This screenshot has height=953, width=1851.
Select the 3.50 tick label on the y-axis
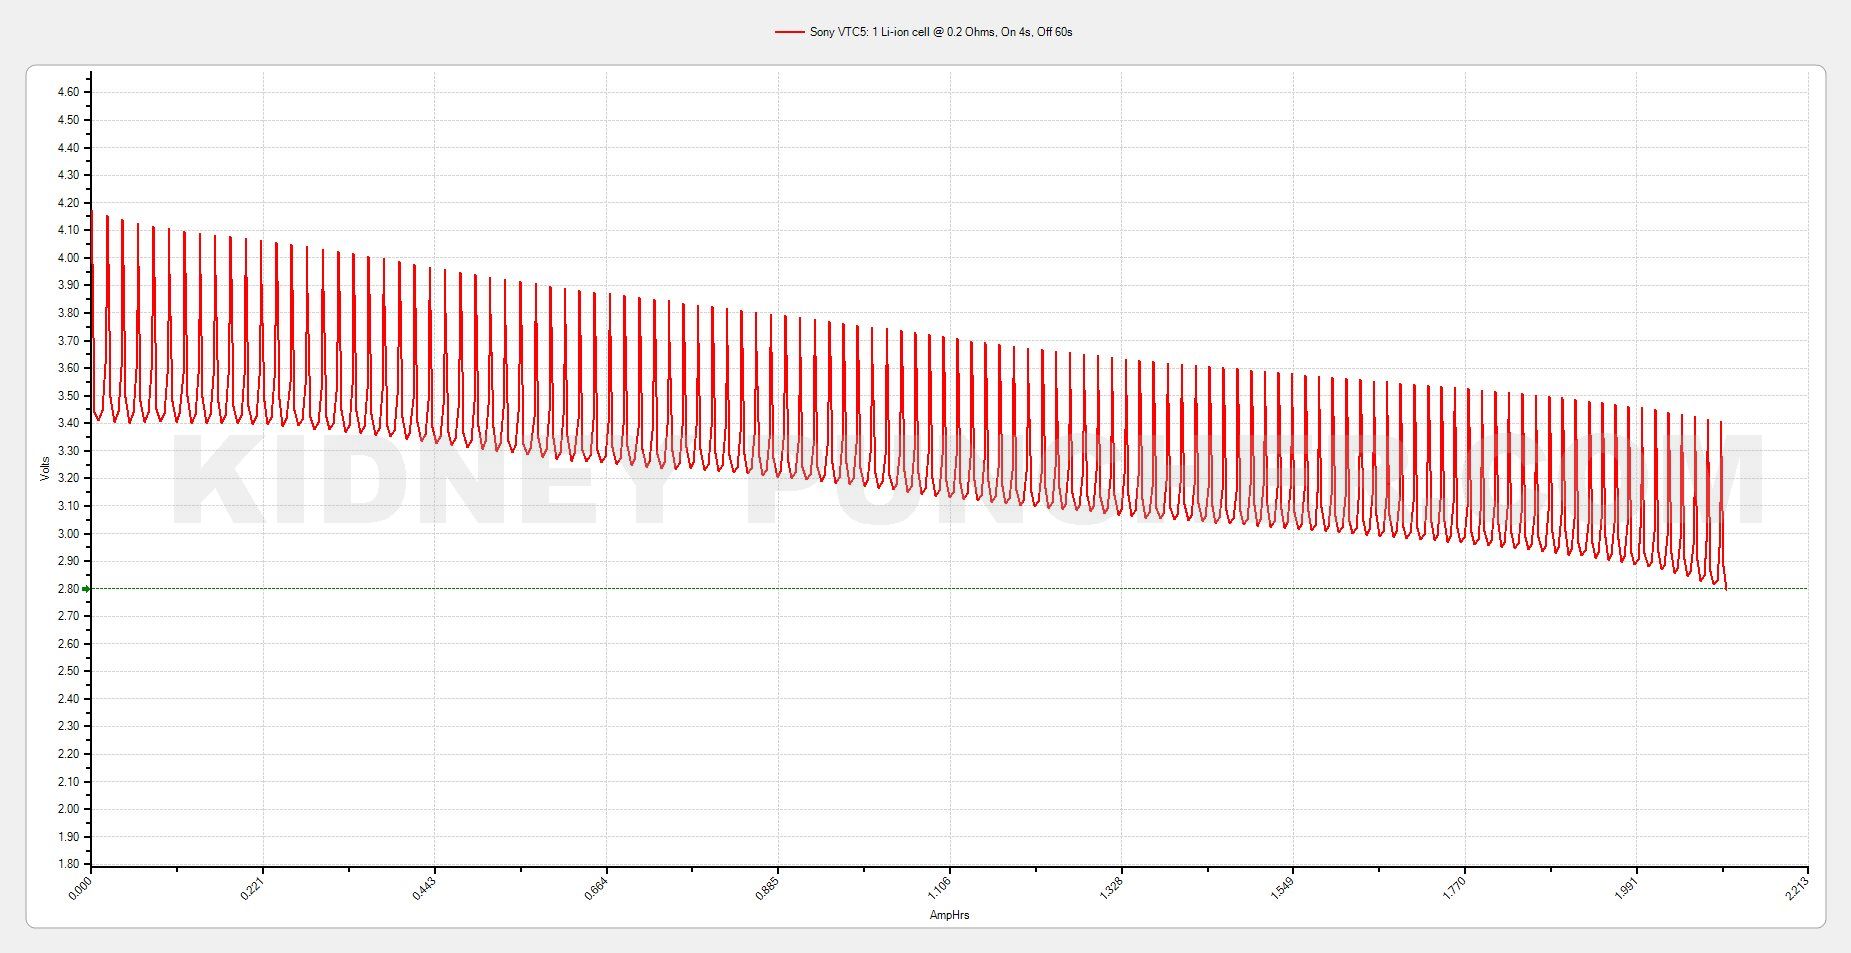tap(68, 396)
